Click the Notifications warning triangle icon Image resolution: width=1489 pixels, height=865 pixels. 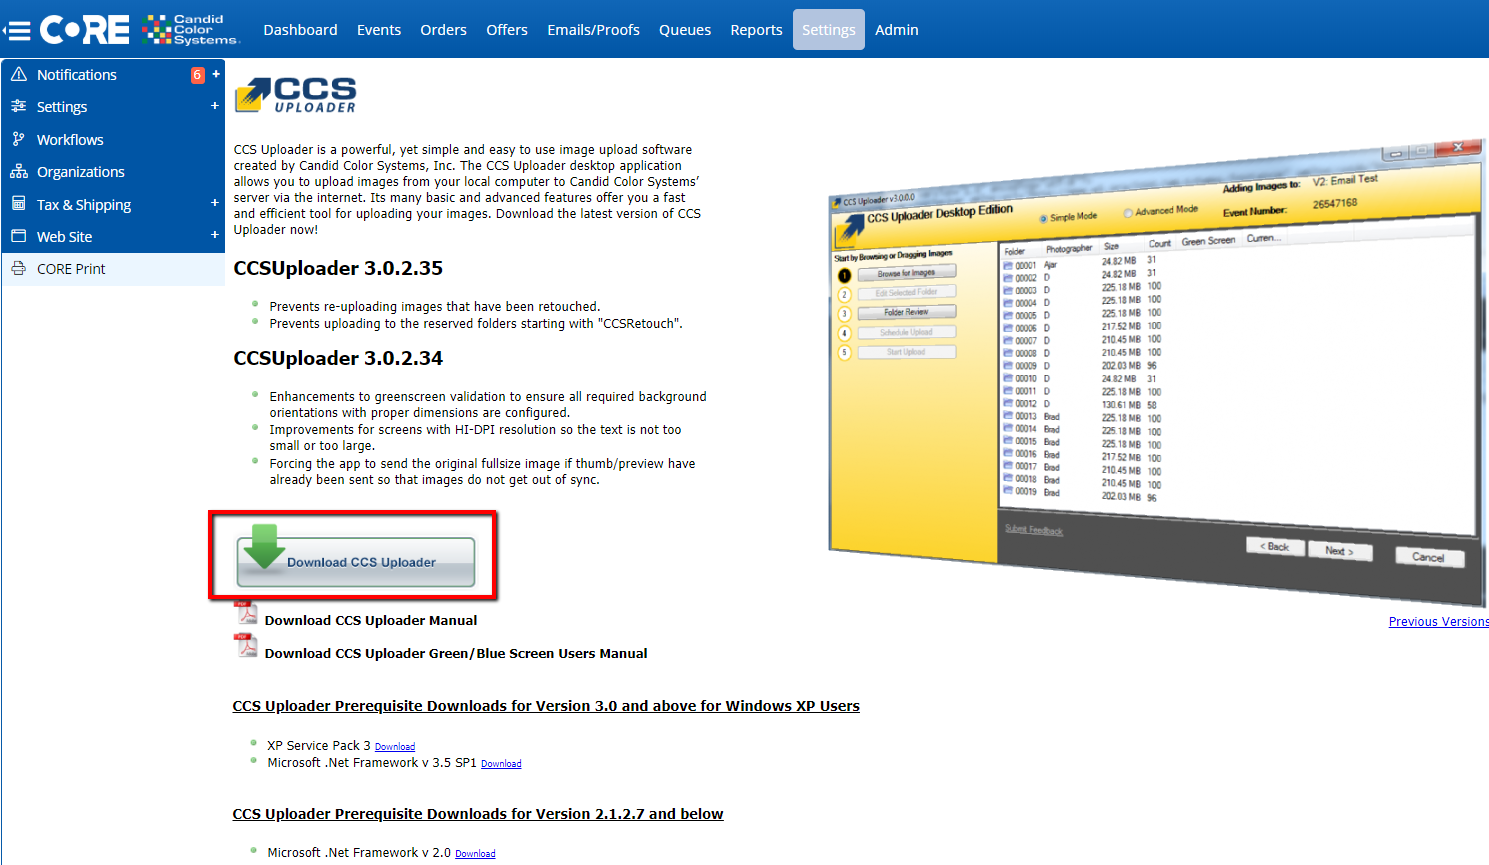pyautogui.click(x=19, y=75)
